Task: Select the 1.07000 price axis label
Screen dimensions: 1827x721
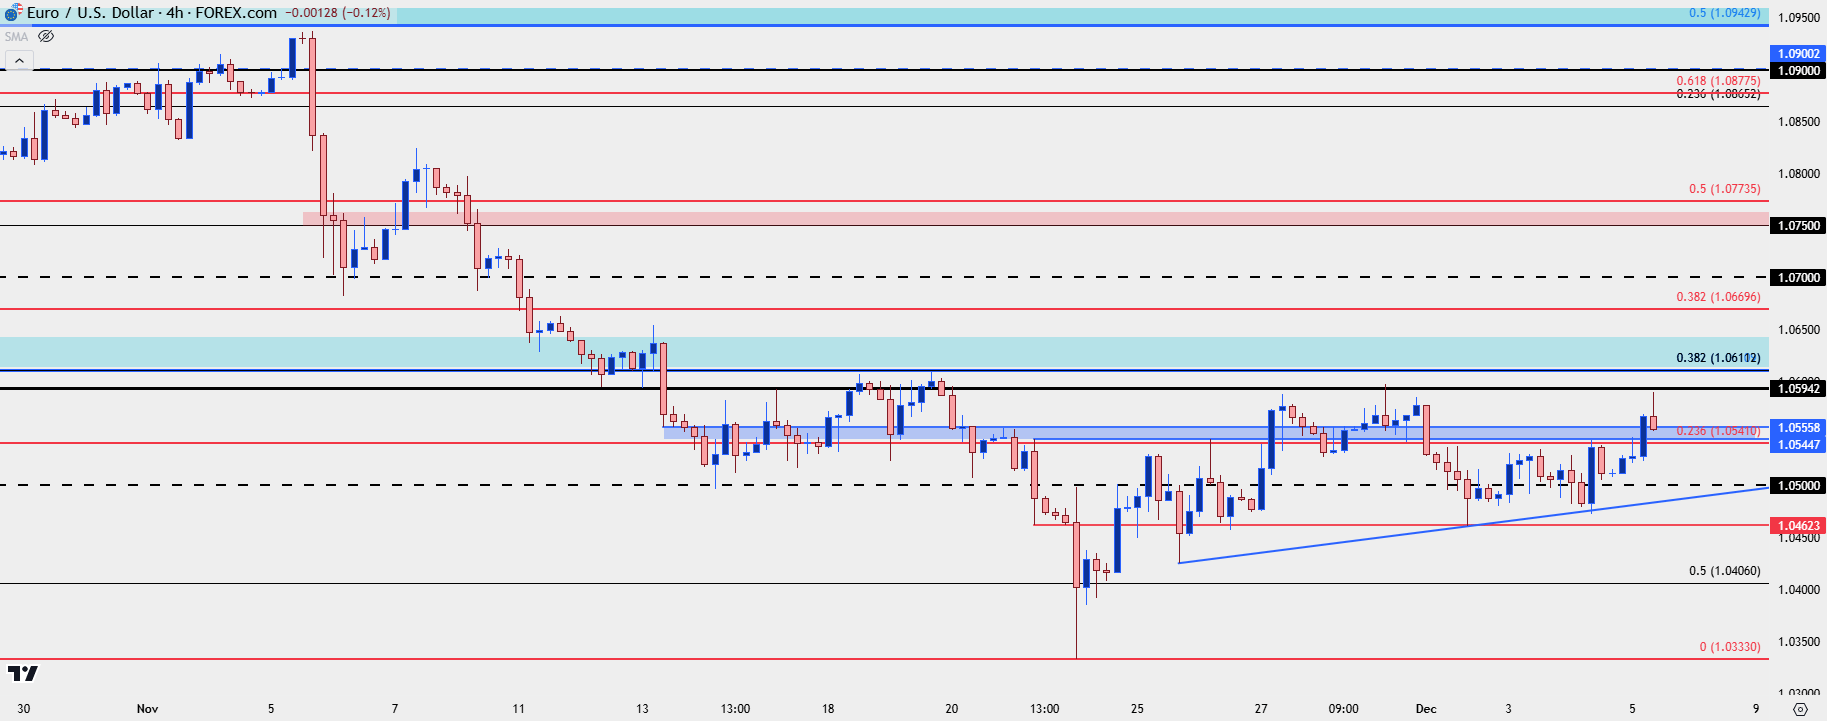Action: click(x=1798, y=277)
